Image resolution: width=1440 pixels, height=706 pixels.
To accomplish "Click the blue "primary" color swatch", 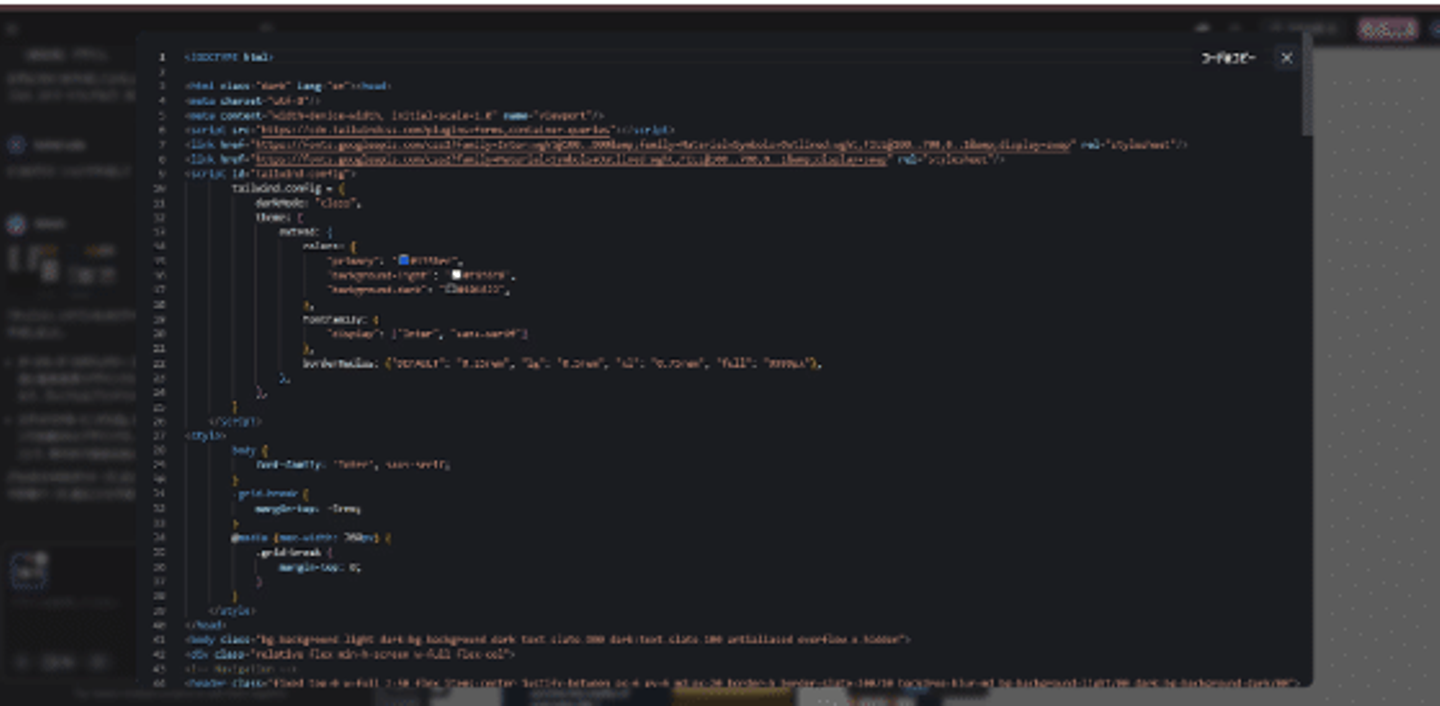I will point(404,260).
